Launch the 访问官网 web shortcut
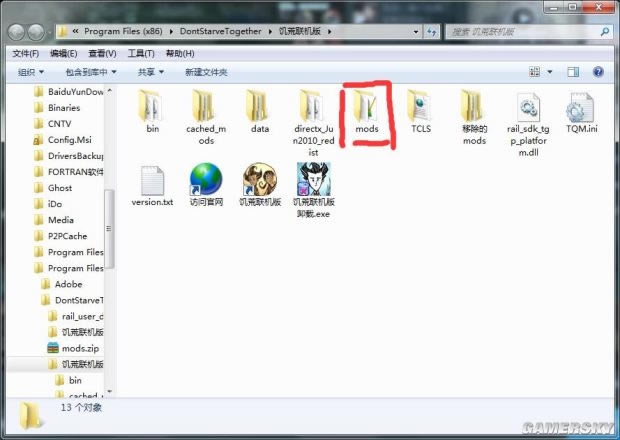 [205, 184]
